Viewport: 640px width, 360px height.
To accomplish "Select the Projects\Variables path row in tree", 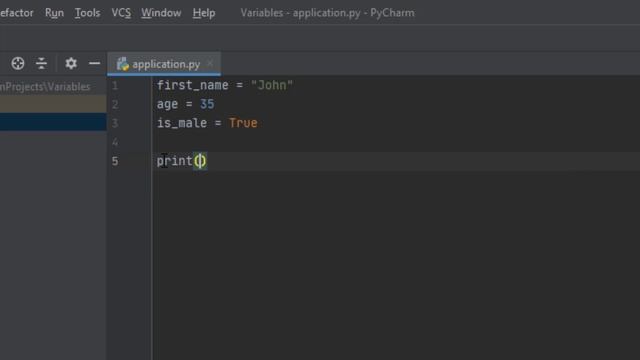I will click(x=53, y=86).
